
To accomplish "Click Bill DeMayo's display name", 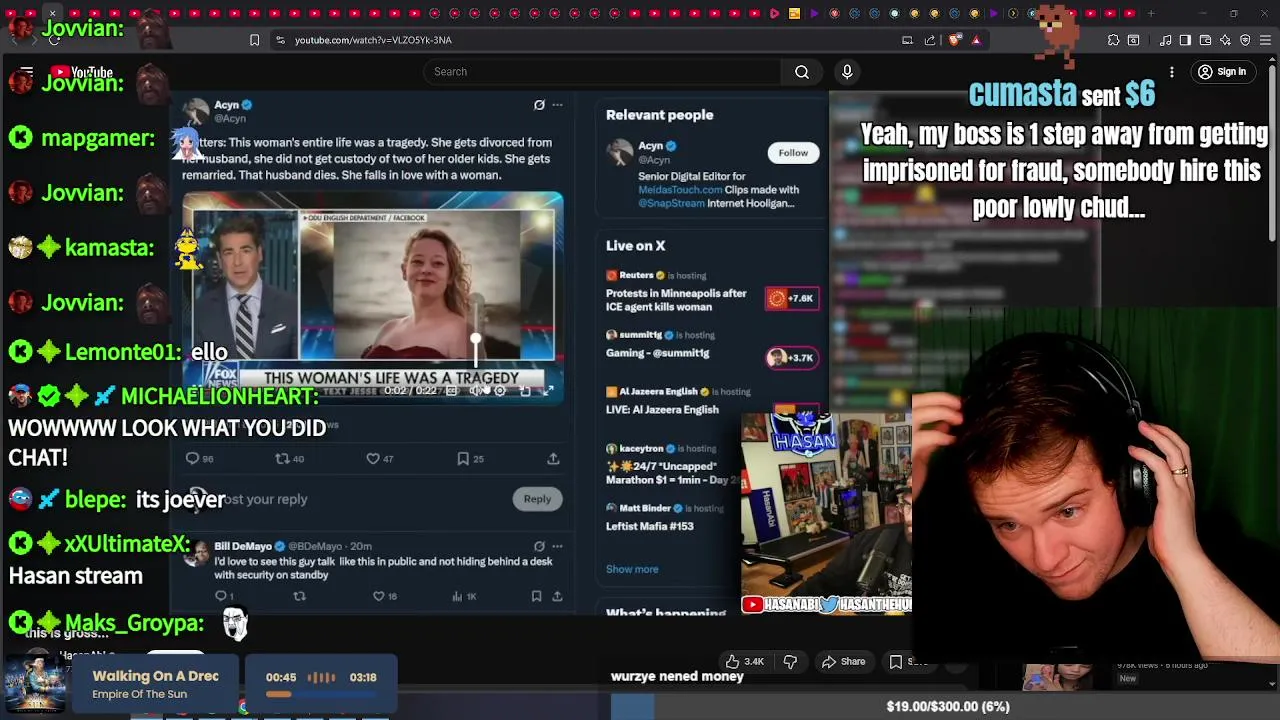I will (x=243, y=546).
